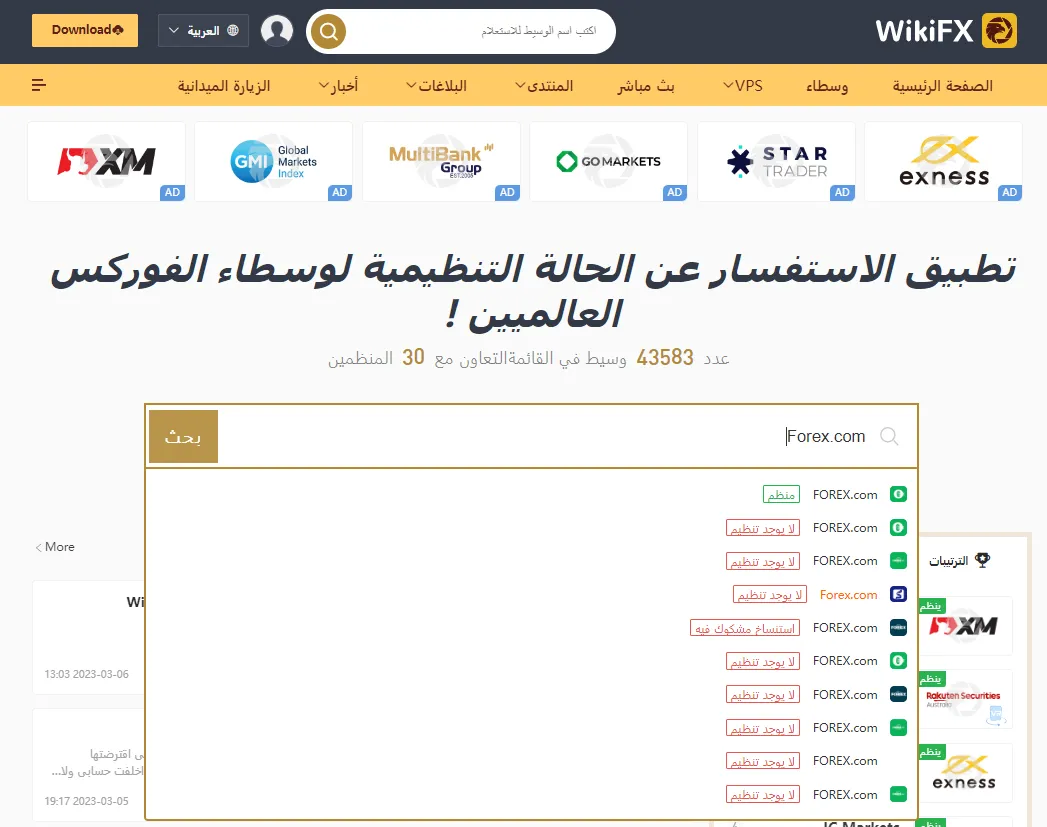Expand the VPS menu
The width and height of the screenshot is (1047, 827).
pyautogui.click(x=743, y=85)
